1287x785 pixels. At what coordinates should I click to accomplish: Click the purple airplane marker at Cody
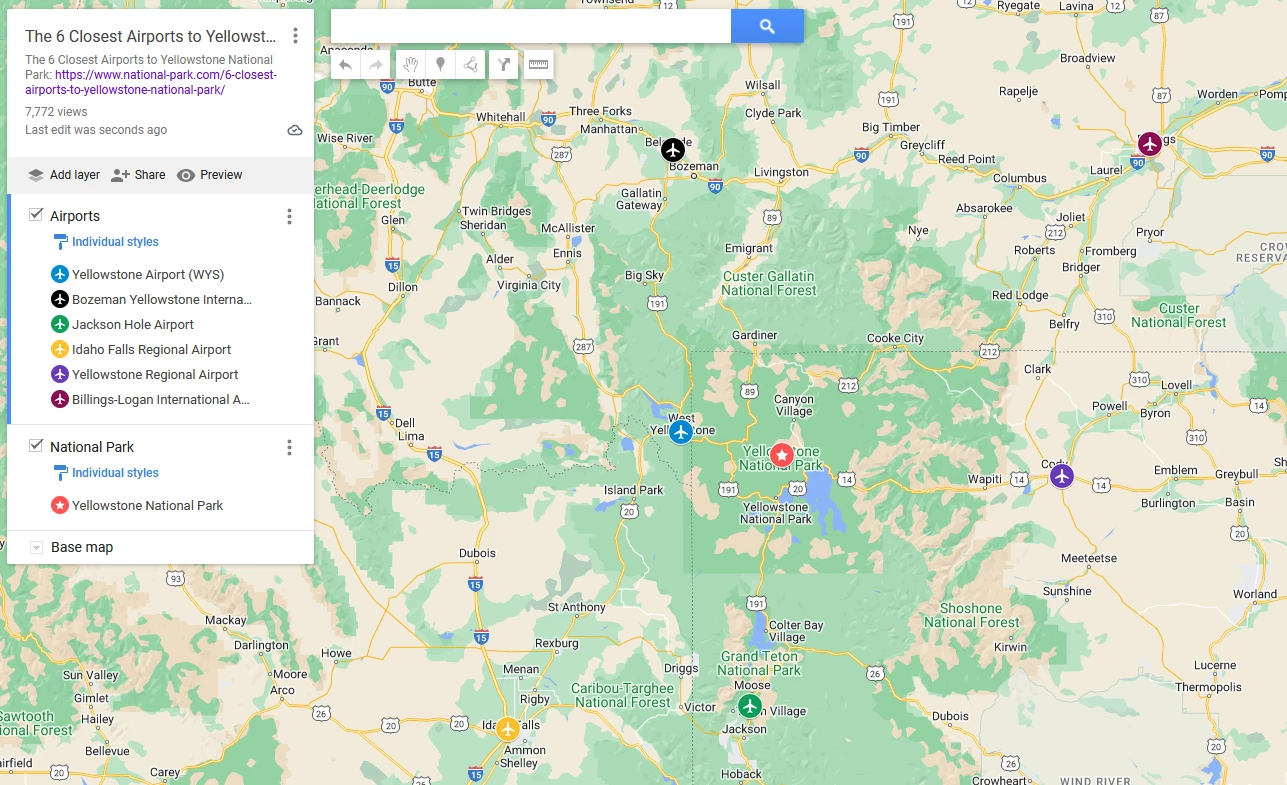coord(1062,476)
